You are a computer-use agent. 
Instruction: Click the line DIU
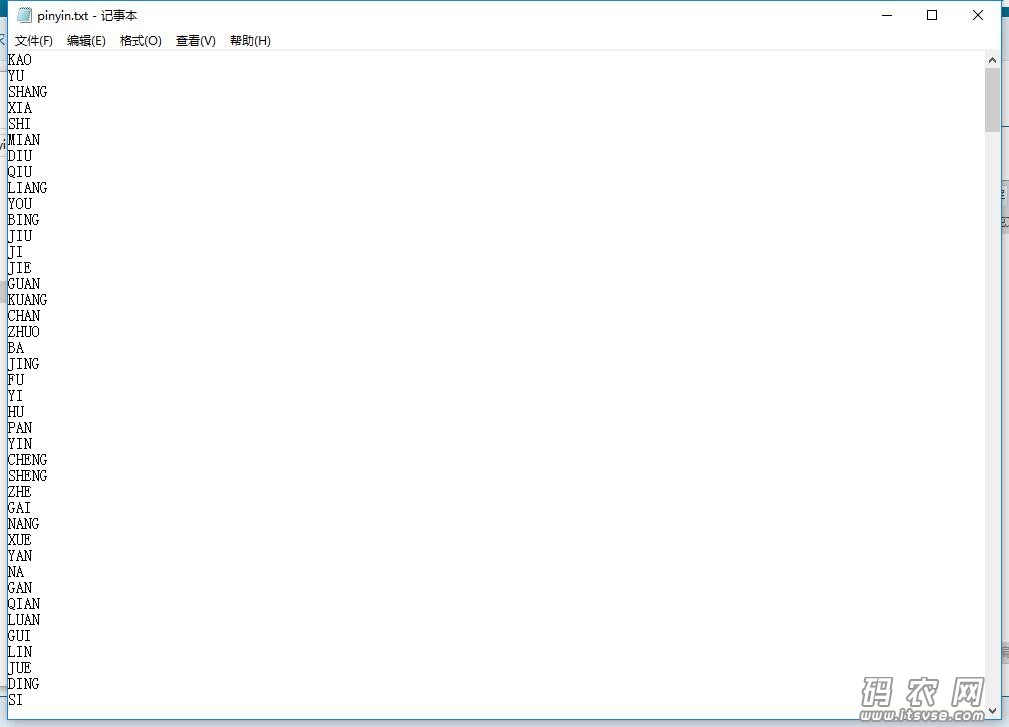click(x=19, y=156)
